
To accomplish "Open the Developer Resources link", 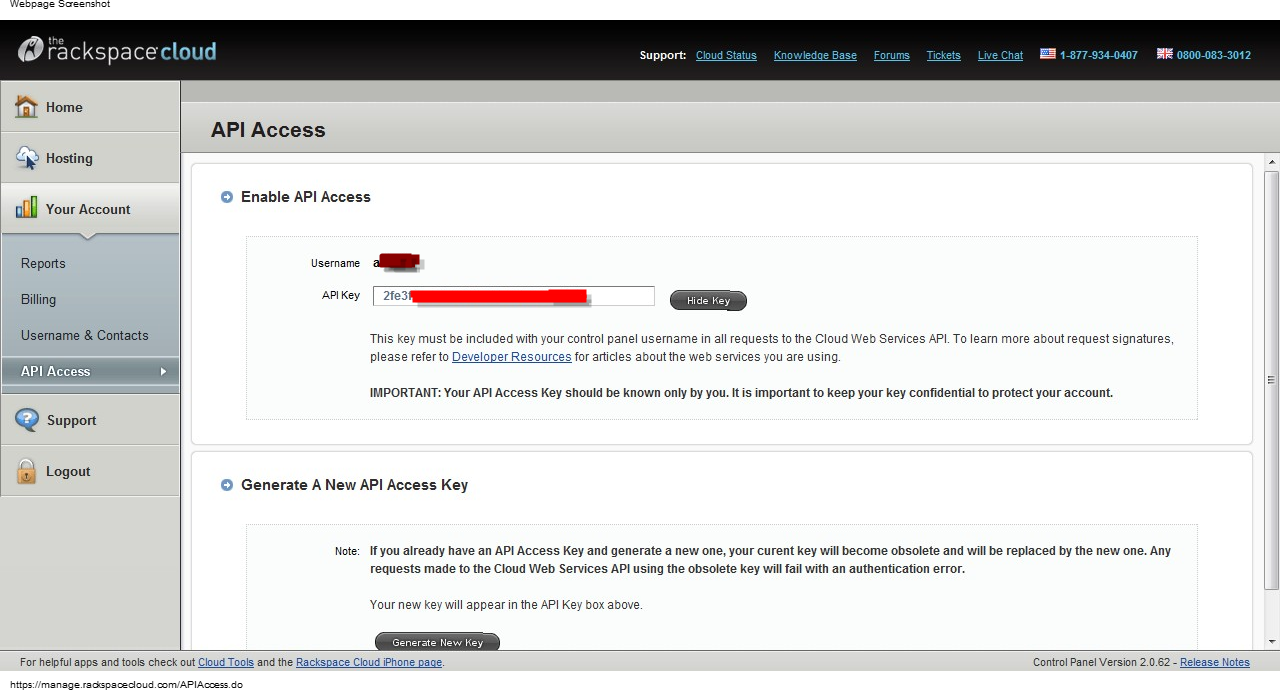I will click(x=511, y=357).
